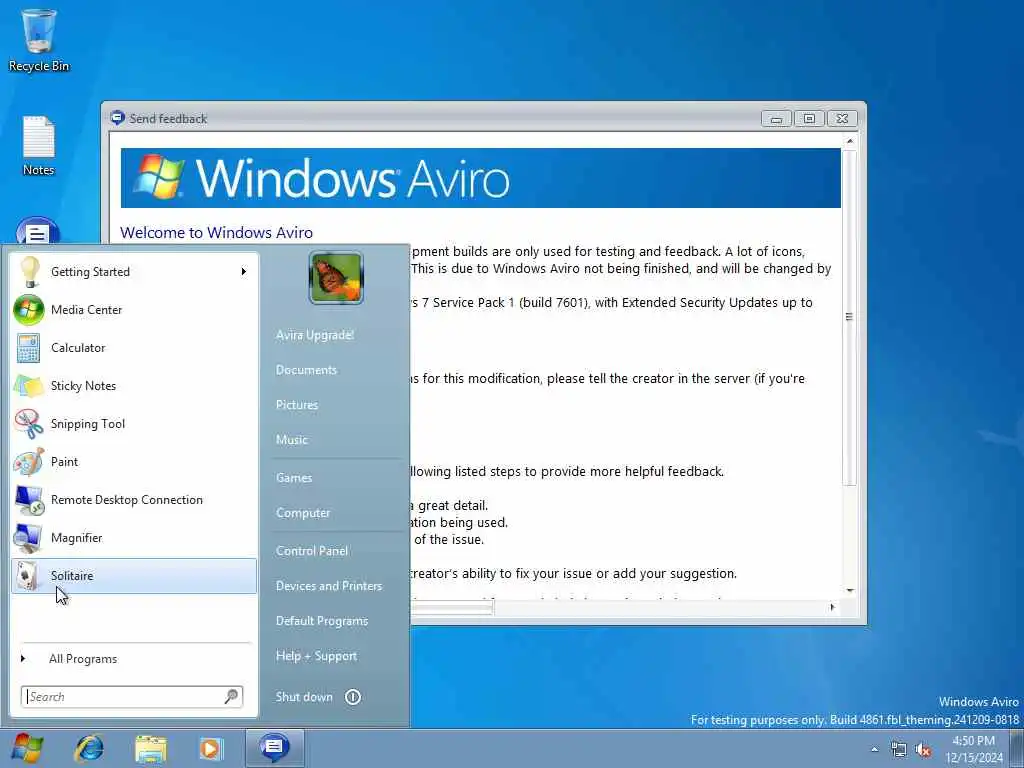Open Default Programs

322,621
